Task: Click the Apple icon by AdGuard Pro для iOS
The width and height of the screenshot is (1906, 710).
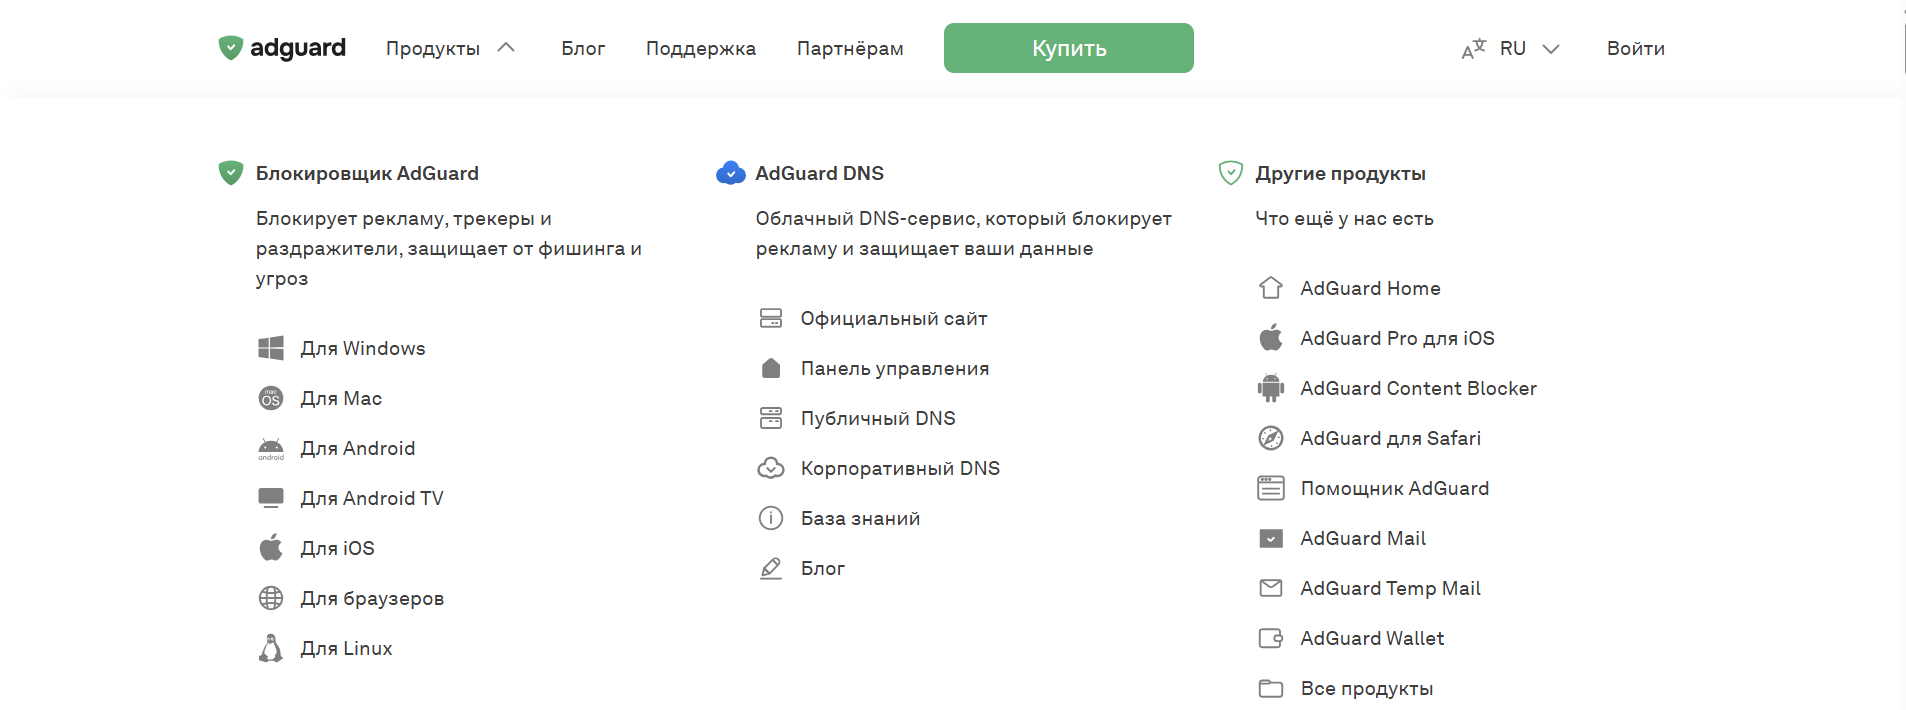Action: pyautogui.click(x=1271, y=337)
